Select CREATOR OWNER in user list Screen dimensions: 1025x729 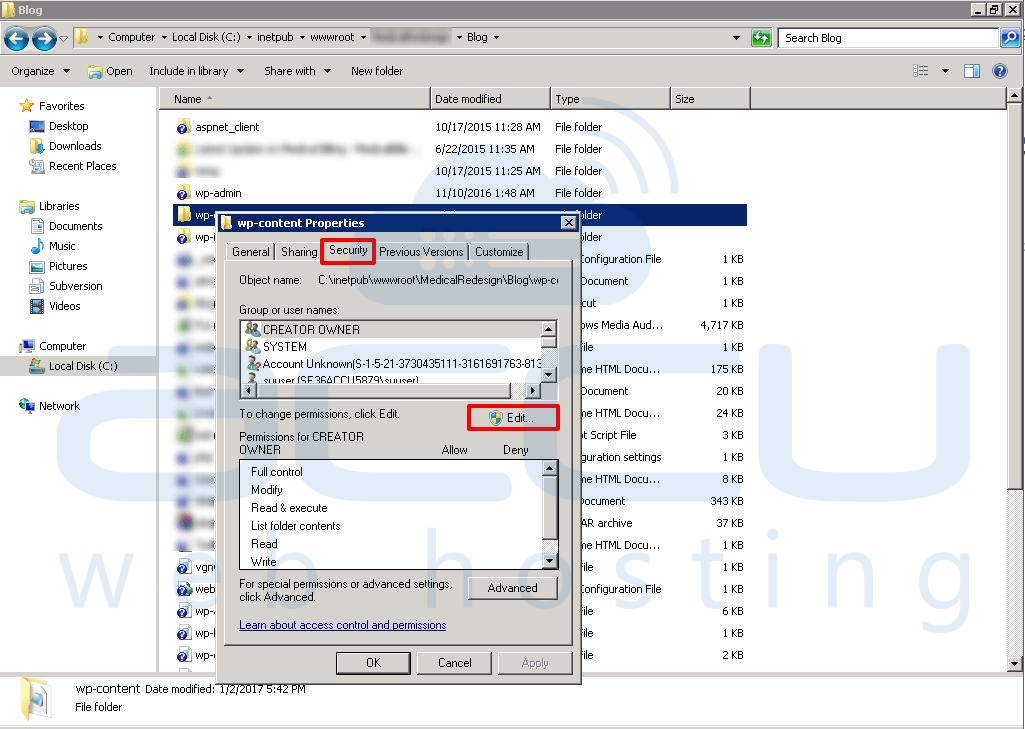pyautogui.click(x=392, y=330)
